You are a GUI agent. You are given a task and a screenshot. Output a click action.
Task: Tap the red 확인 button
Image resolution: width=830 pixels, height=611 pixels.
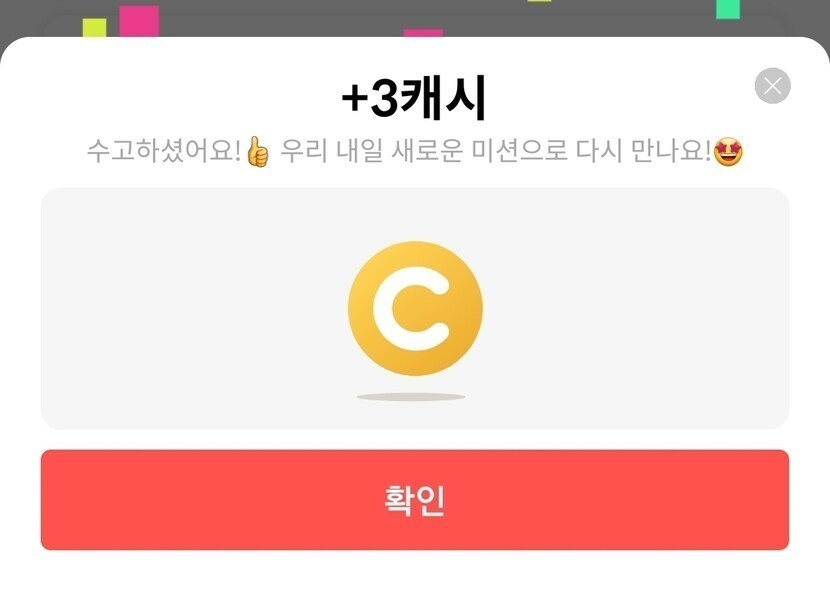[415, 500]
